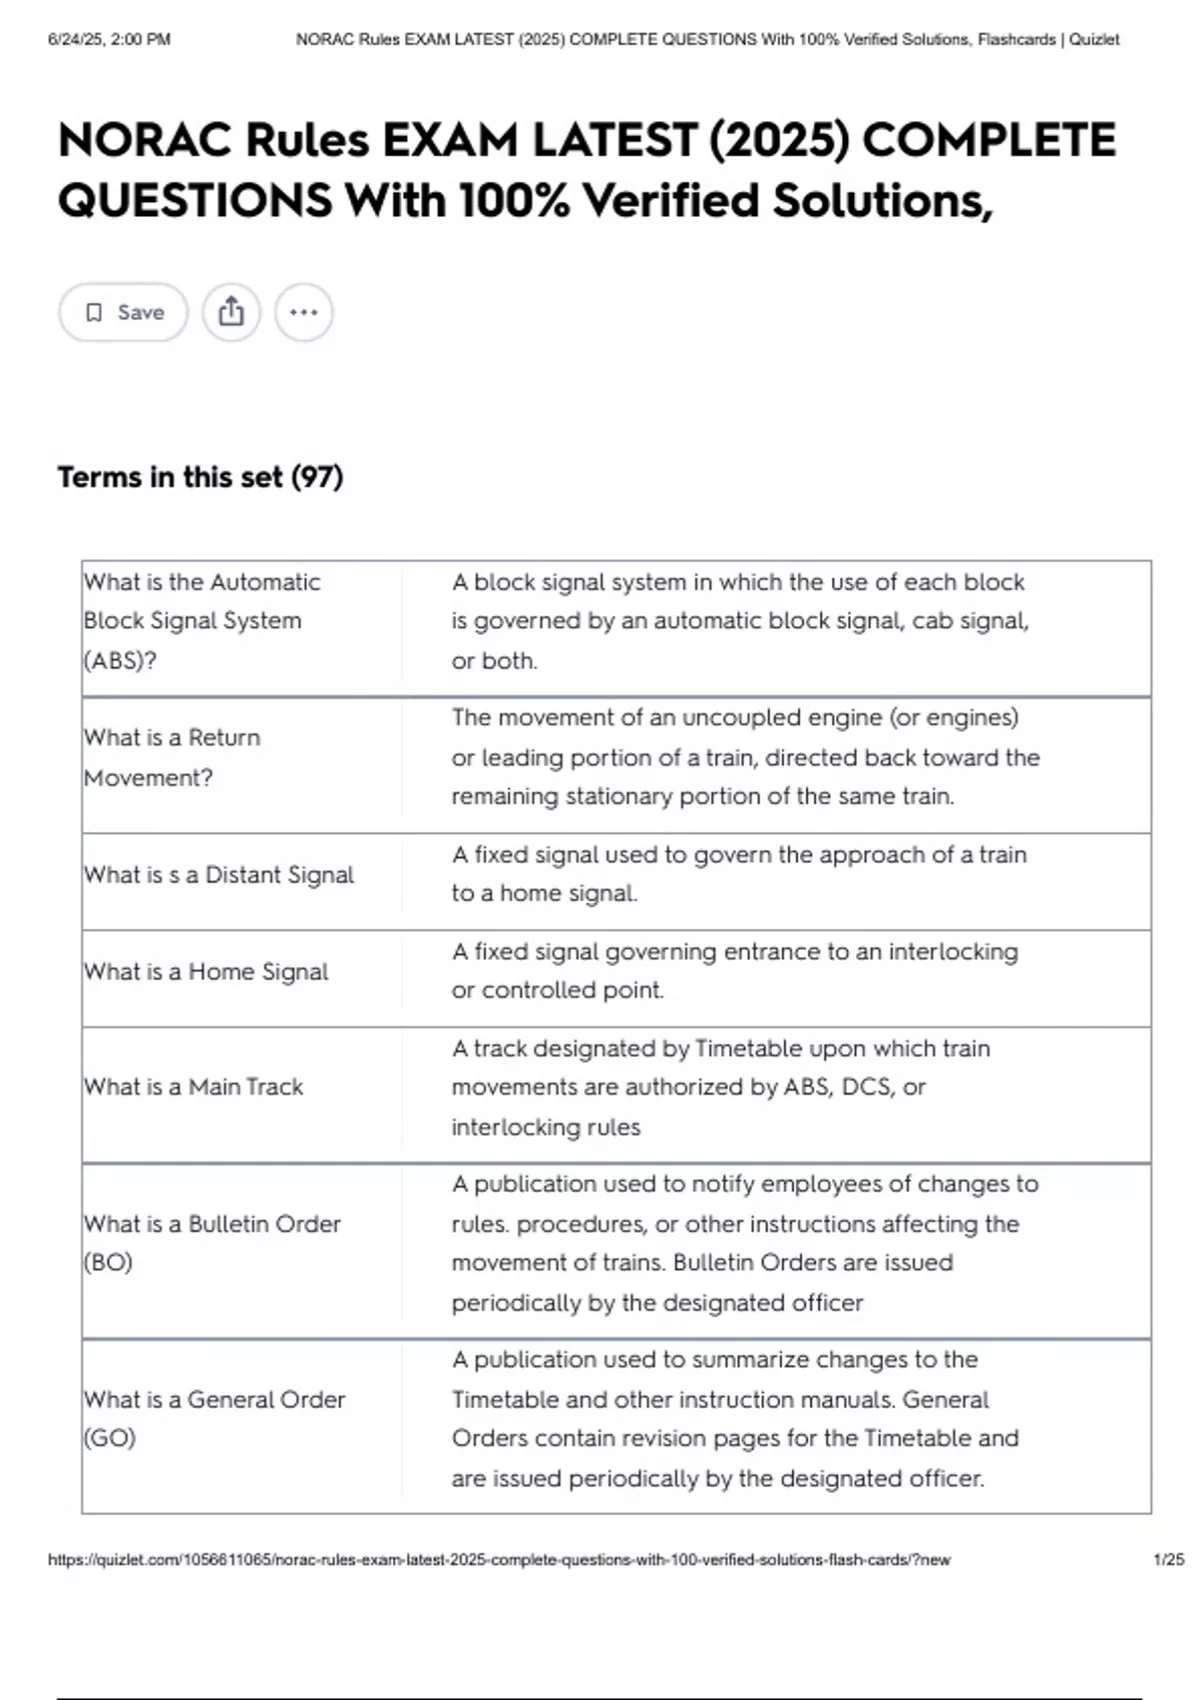
Task: Open the three-dots more options menu
Action: pos(304,312)
